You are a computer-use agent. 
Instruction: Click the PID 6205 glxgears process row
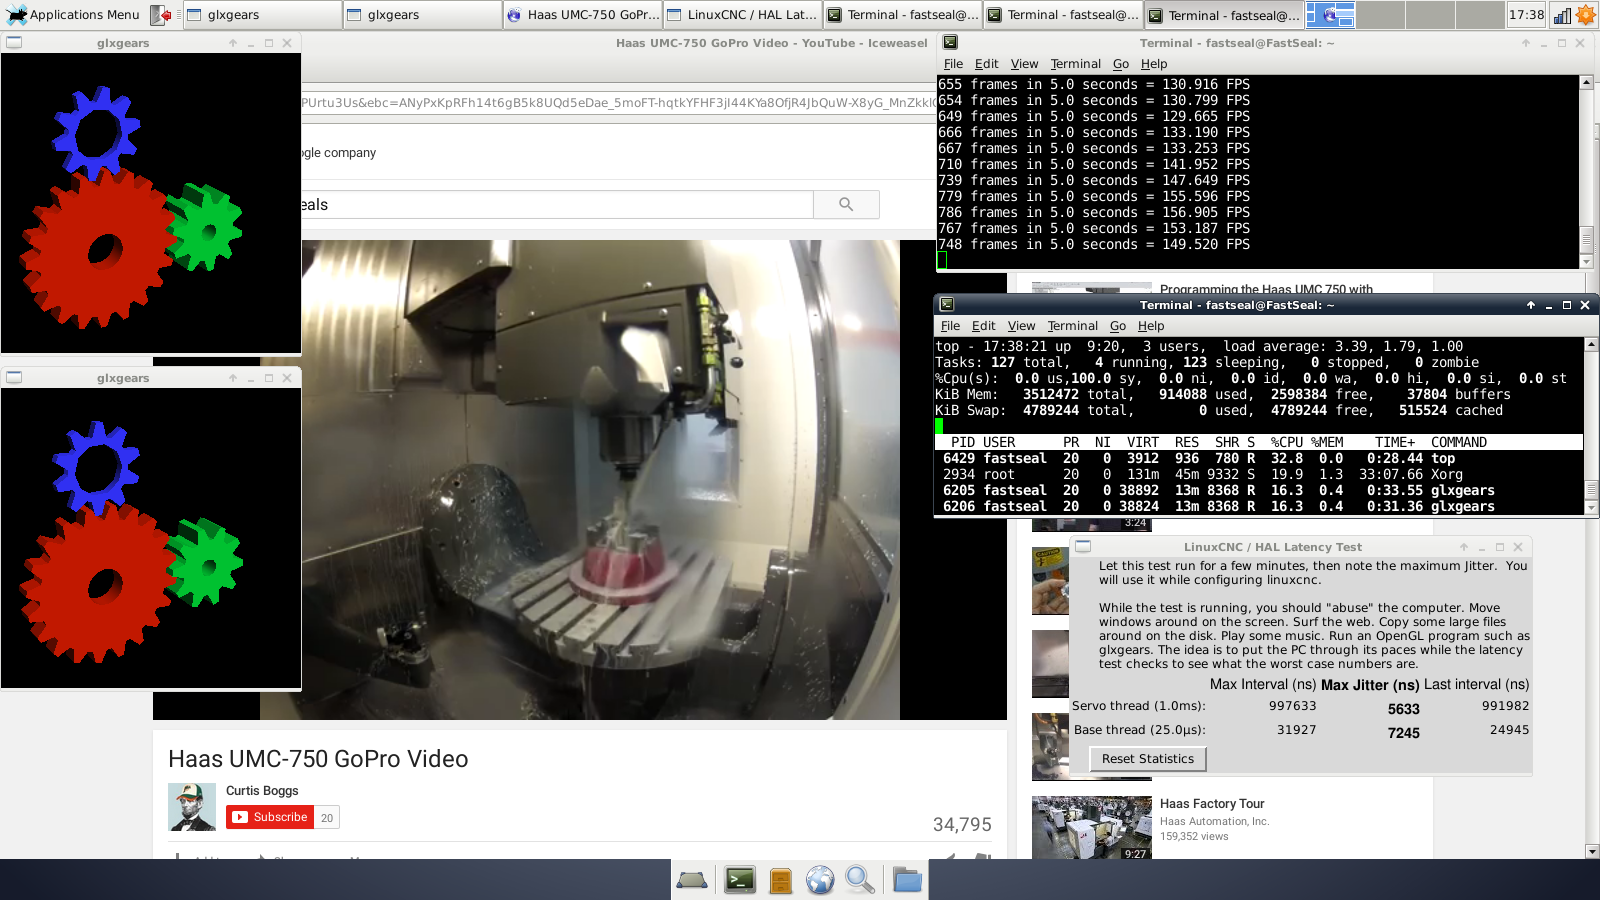point(1258,491)
